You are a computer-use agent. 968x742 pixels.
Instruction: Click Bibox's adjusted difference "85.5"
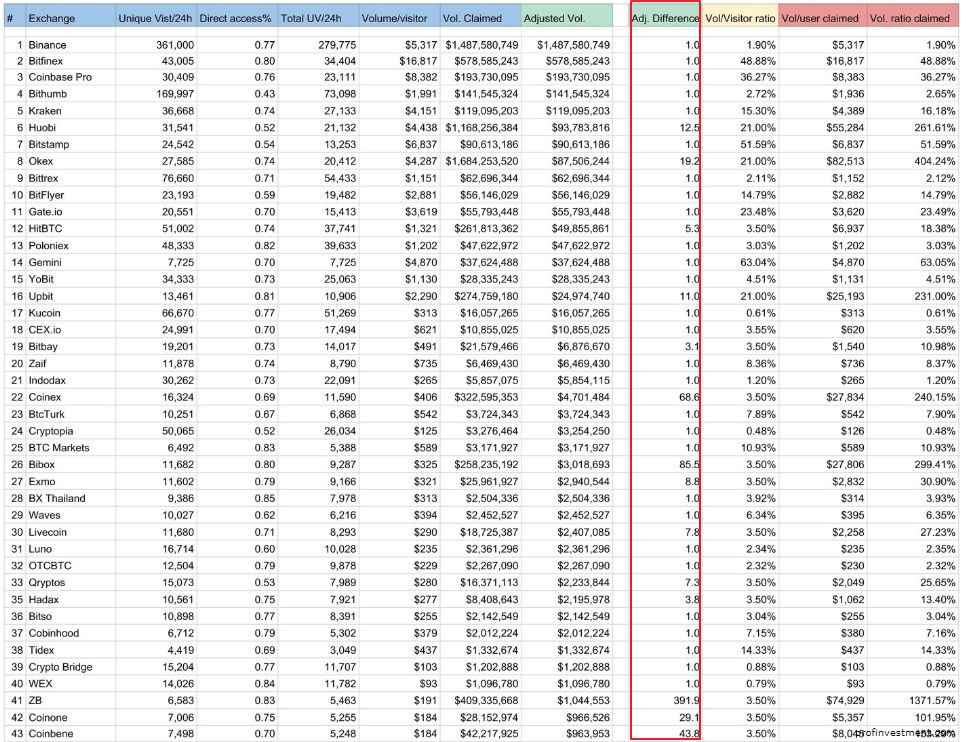coord(689,464)
